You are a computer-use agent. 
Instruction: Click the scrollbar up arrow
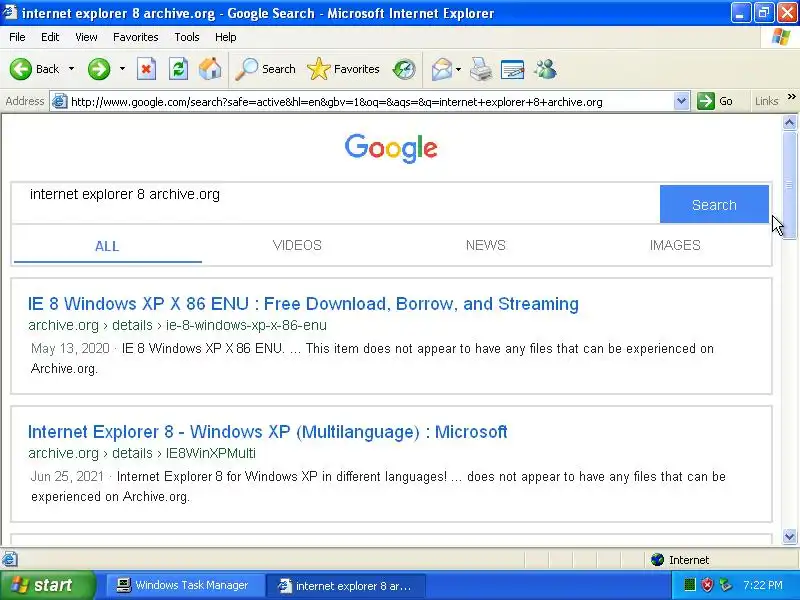(789, 122)
